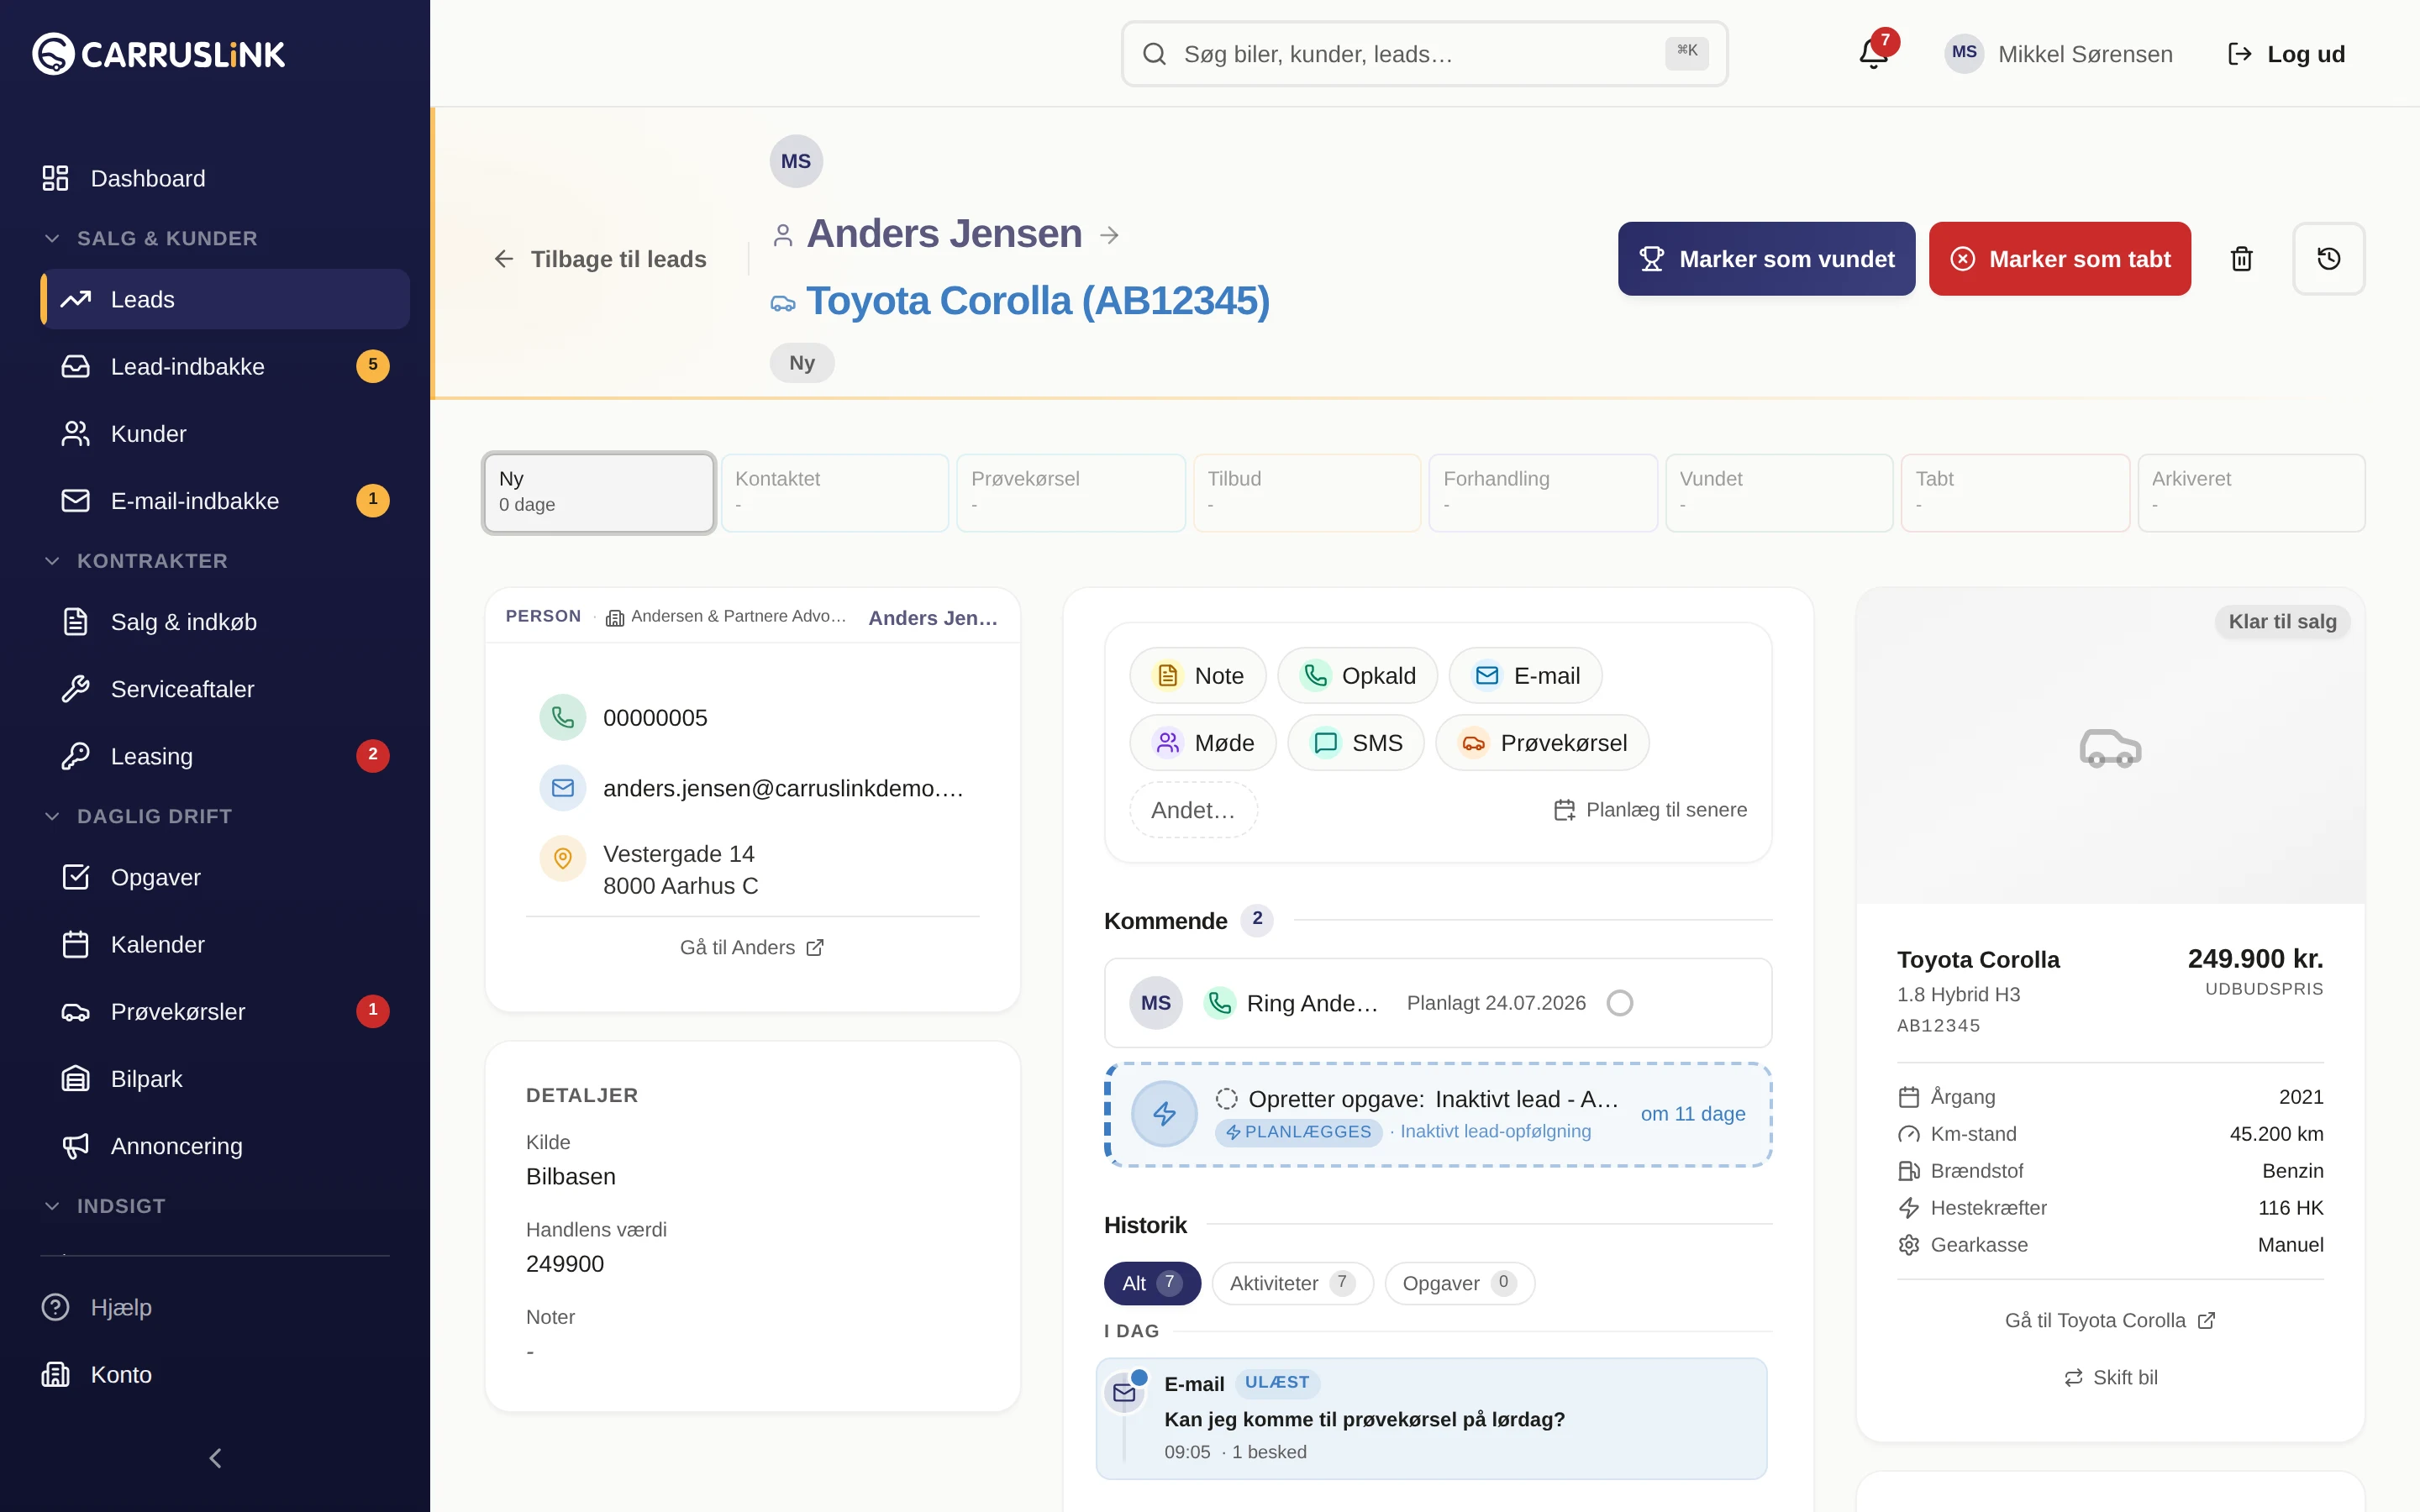This screenshot has height=1512, width=2420.
Task: Click the lightning automation icon in planned task
Action: pyautogui.click(x=1164, y=1113)
